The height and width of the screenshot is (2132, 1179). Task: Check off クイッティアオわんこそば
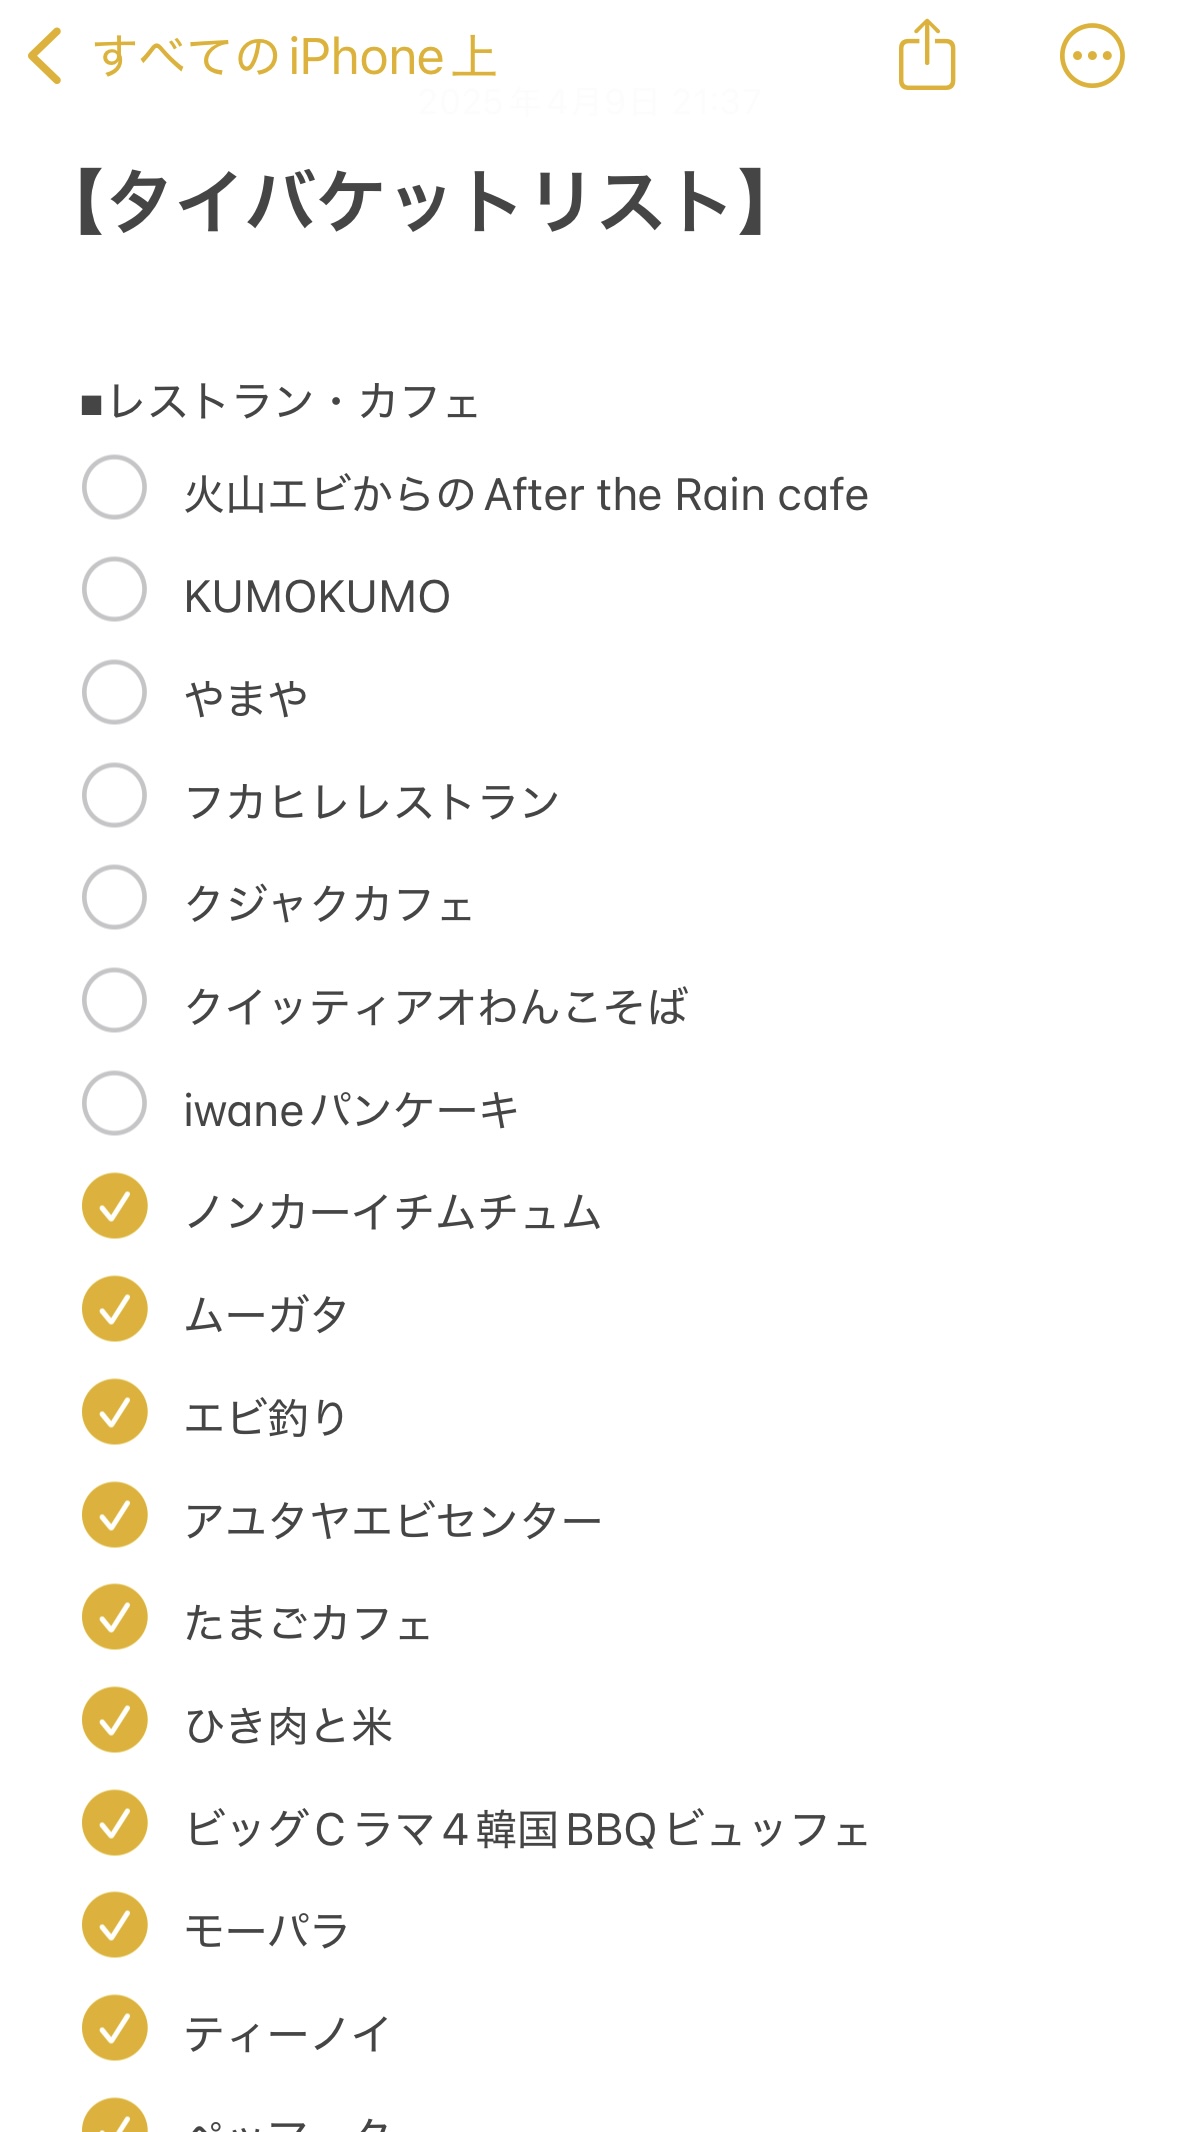click(x=115, y=1000)
